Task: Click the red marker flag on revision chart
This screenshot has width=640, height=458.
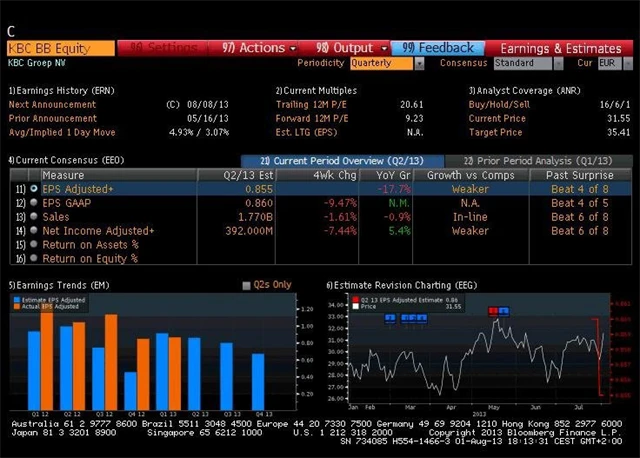Action: pos(494,310)
